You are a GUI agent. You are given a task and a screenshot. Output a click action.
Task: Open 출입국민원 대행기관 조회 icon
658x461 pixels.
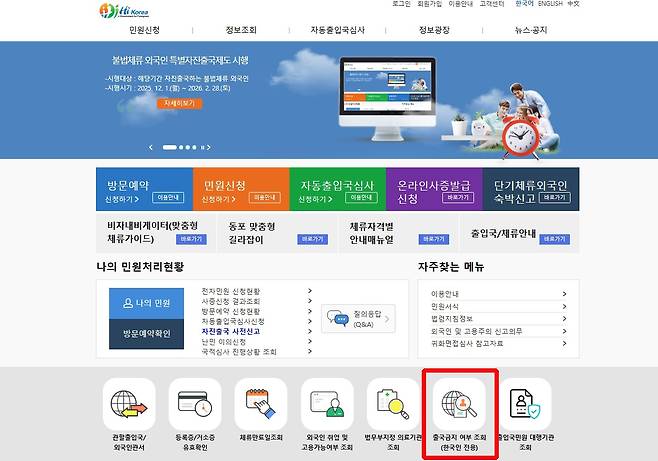pos(526,405)
